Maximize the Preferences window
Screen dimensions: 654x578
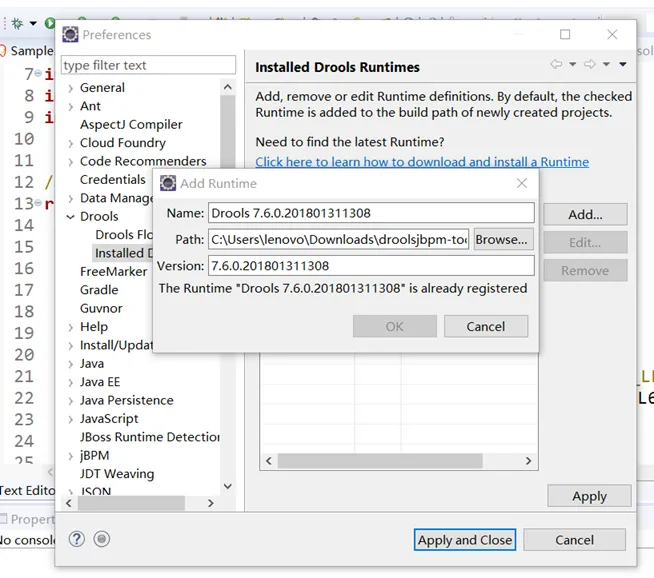click(565, 34)
